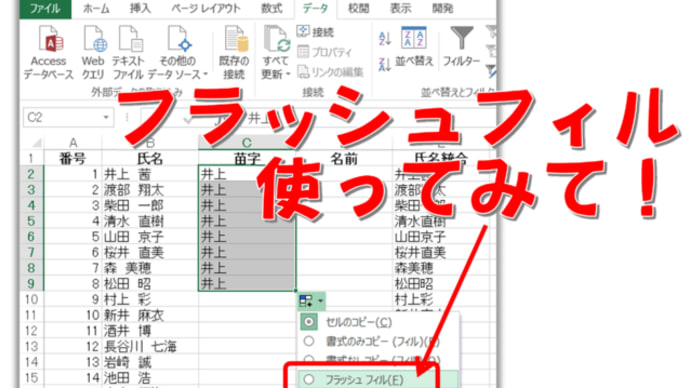Click header cell 番号
The width and height of the screenshot is (690, 388).
(73, 158)
